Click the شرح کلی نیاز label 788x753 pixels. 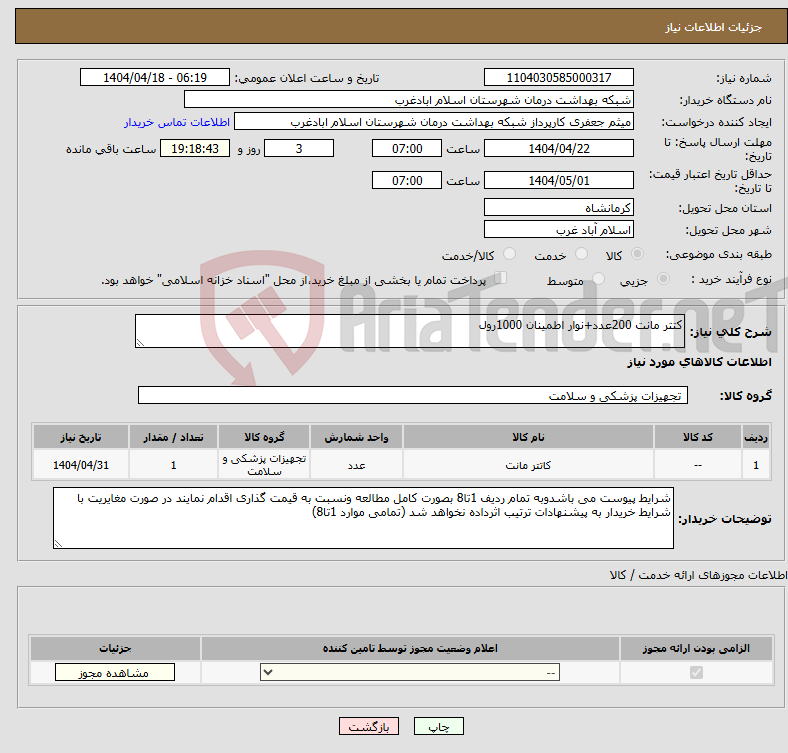tap(731, 332)
